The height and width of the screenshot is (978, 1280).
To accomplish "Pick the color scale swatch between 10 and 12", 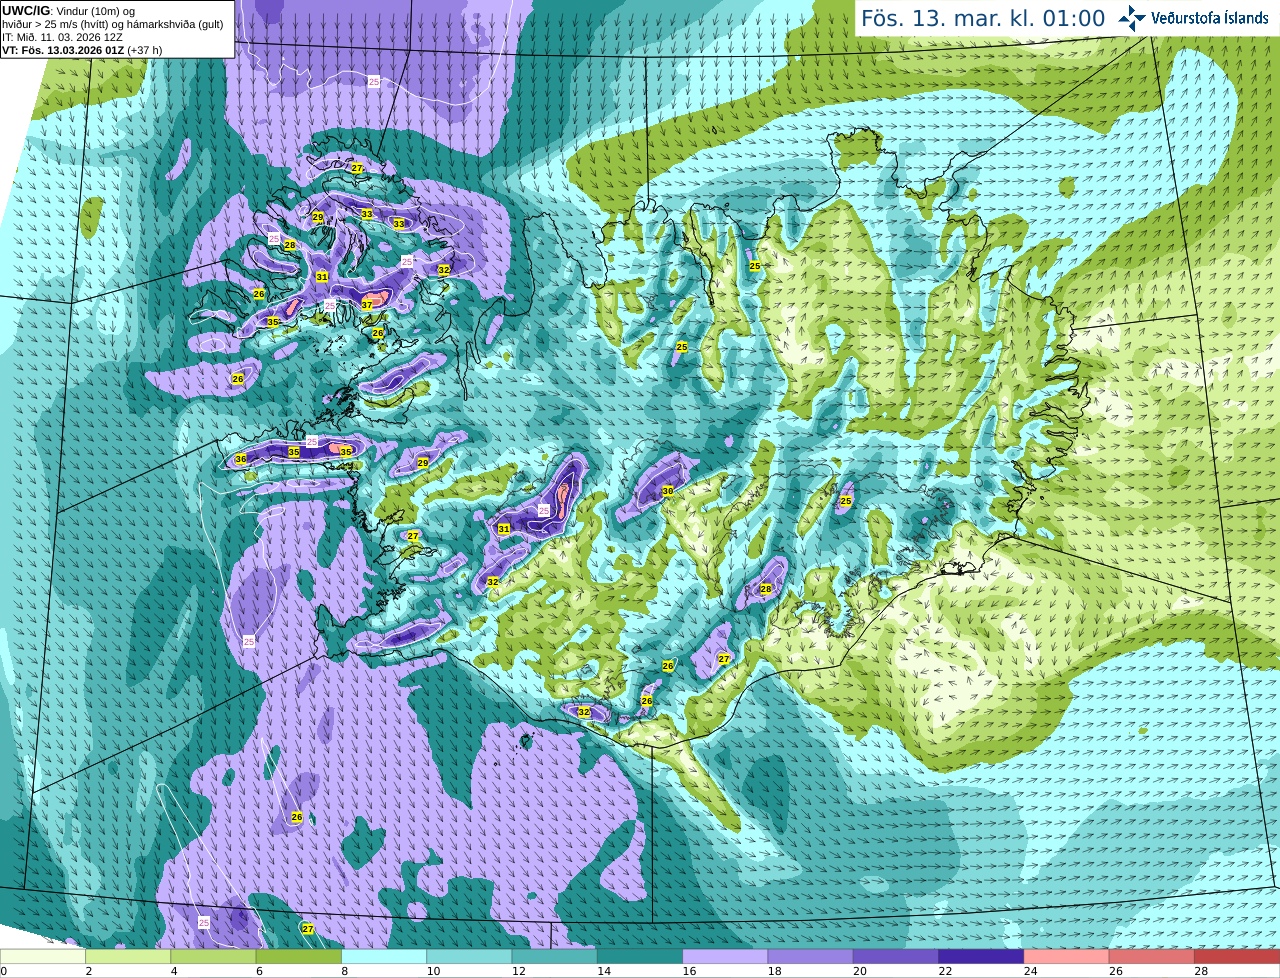I will click(469, 956).
